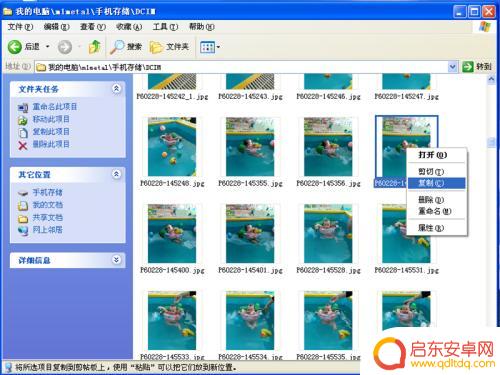Open the Back button history dropdown arrow

point(47,47)
